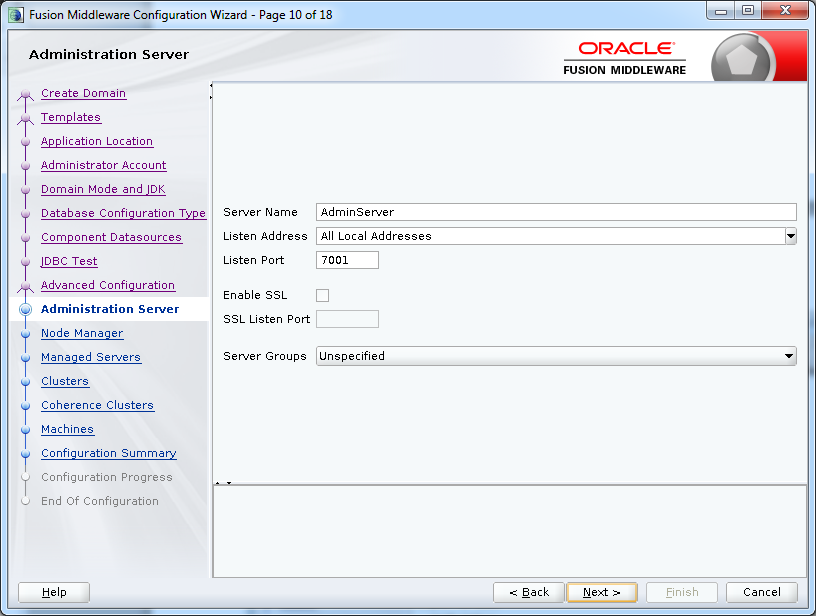Click the Templates step marker icon

(x=25, y=118)
